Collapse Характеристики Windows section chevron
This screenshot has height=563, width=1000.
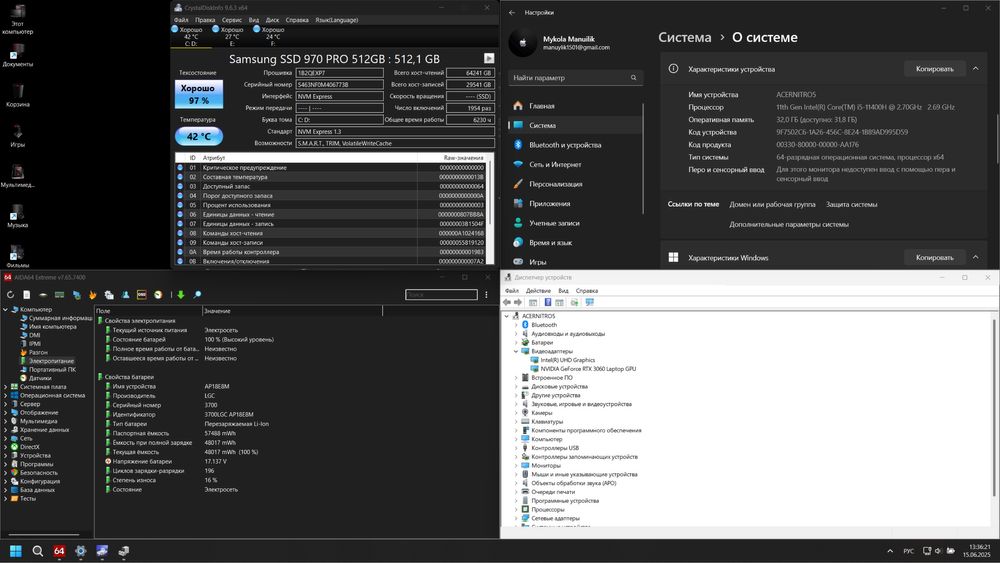click(x=975, y=257)
